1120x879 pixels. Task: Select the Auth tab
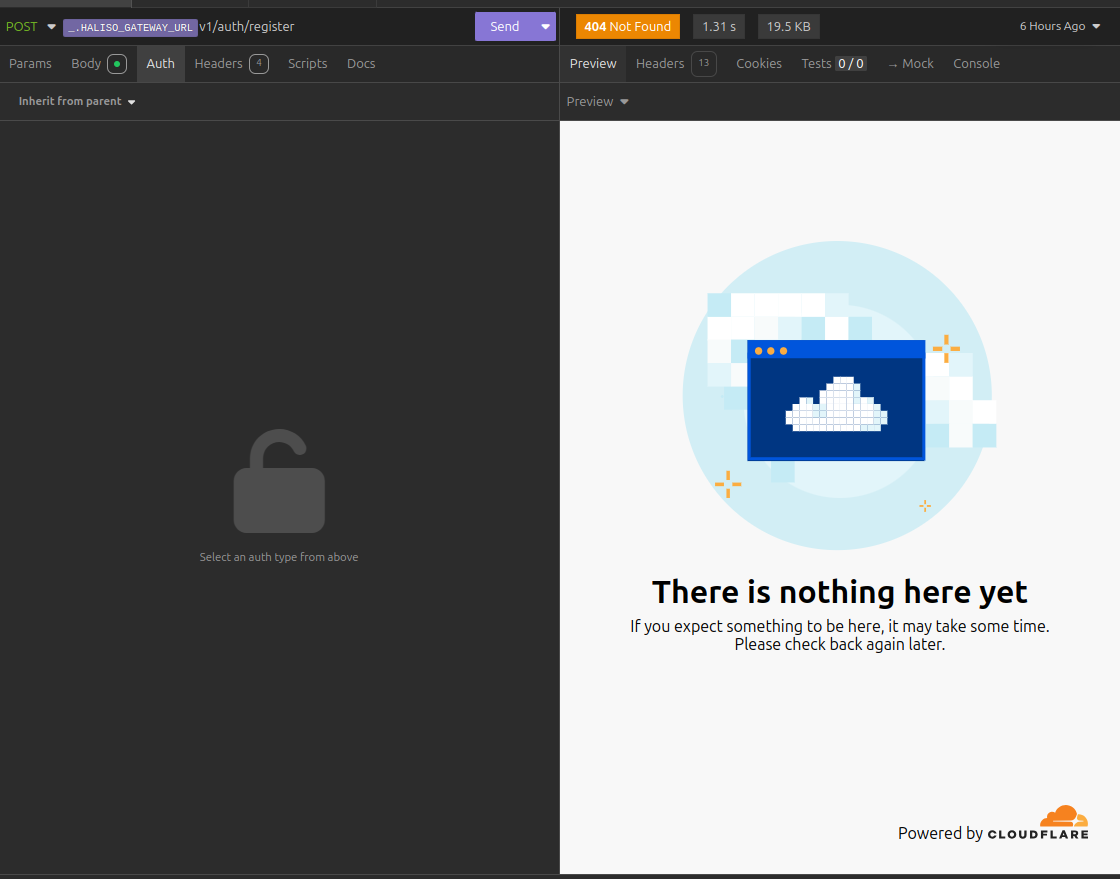[x=161, y=64]
